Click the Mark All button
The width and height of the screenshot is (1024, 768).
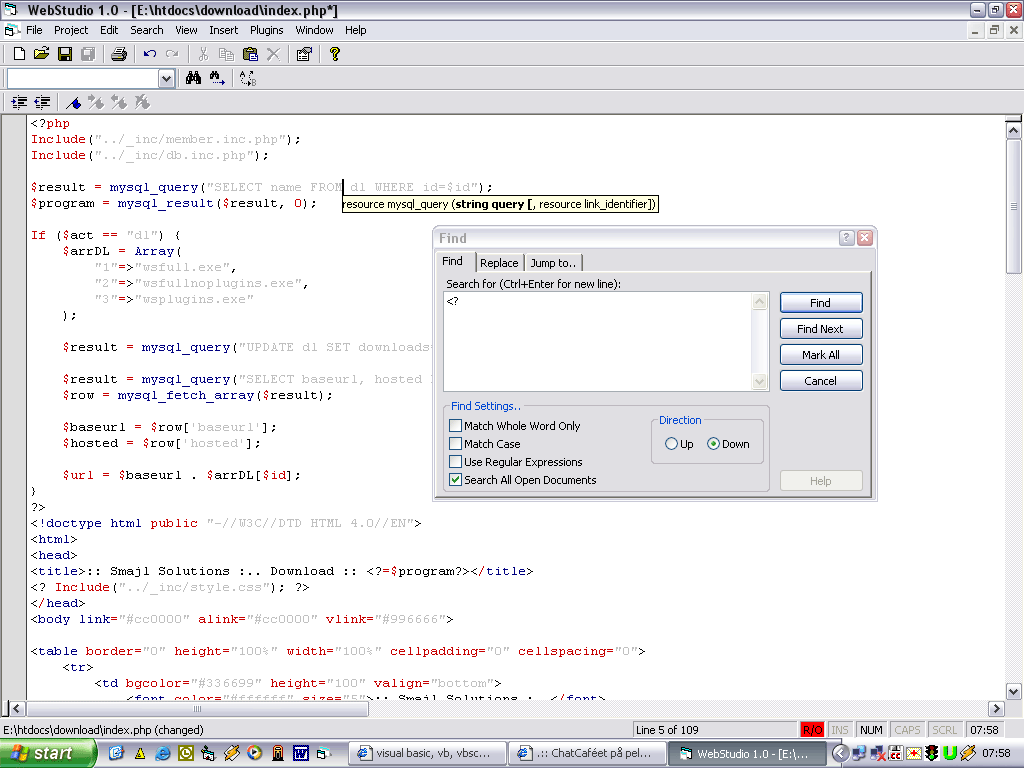coord(820,355)
